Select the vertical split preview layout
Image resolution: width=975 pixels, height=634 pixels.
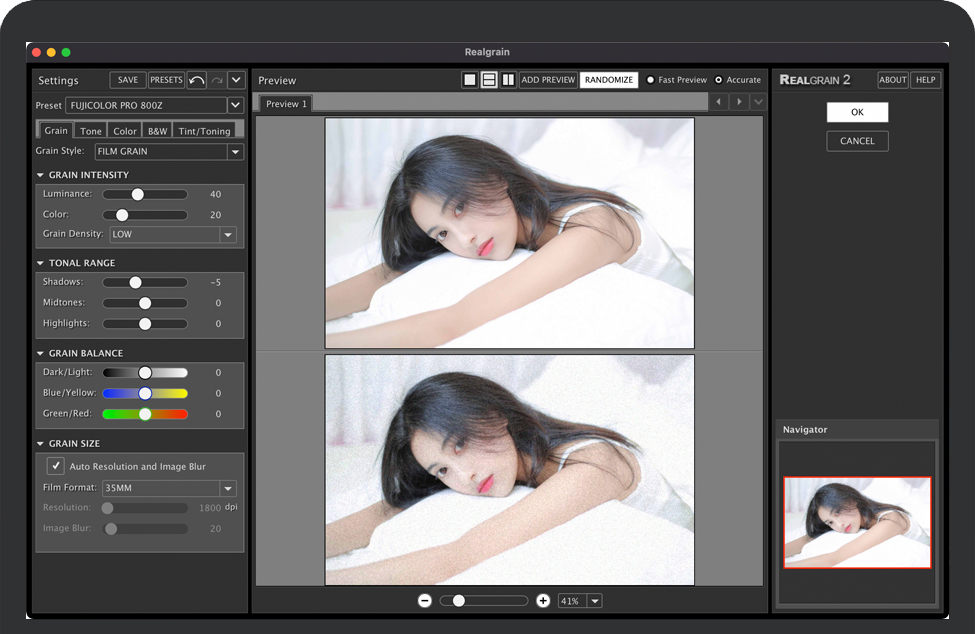[508, 80]
